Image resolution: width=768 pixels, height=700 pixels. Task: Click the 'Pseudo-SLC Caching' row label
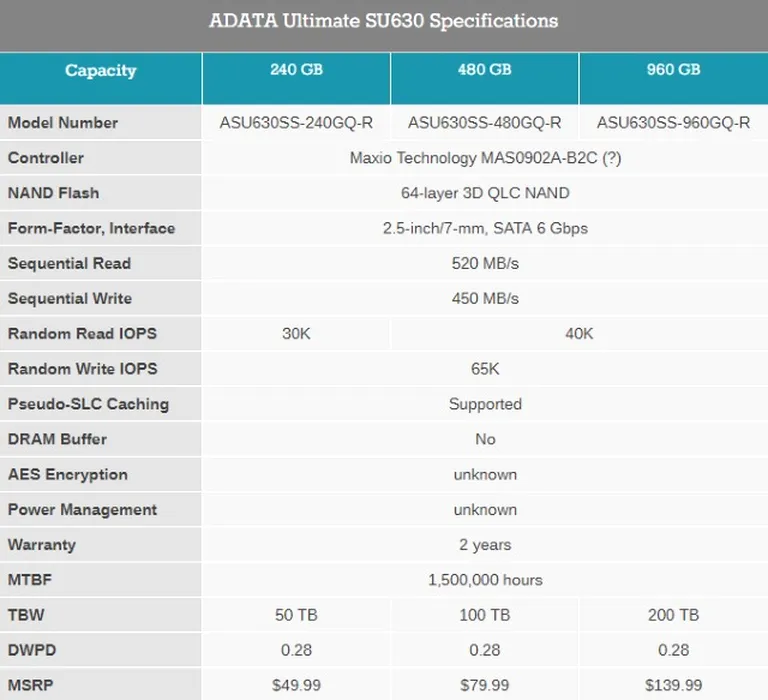88,404
